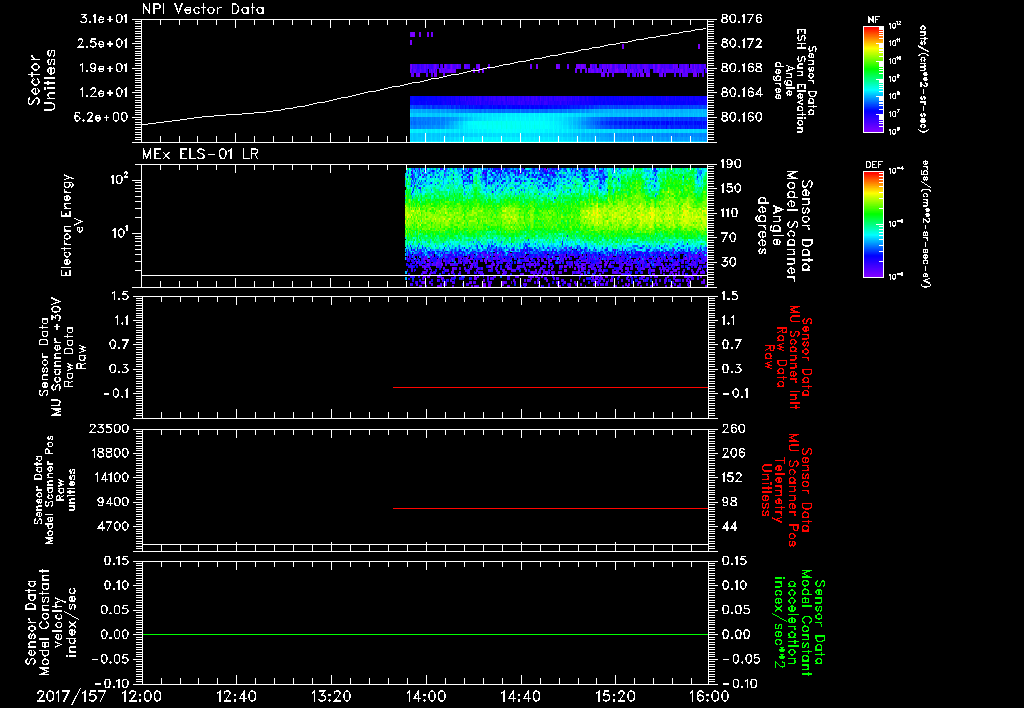Click the green zero line in velocity panel
Image resolution: width=1024 pixels, height=708 pixels.
[424, 634]
